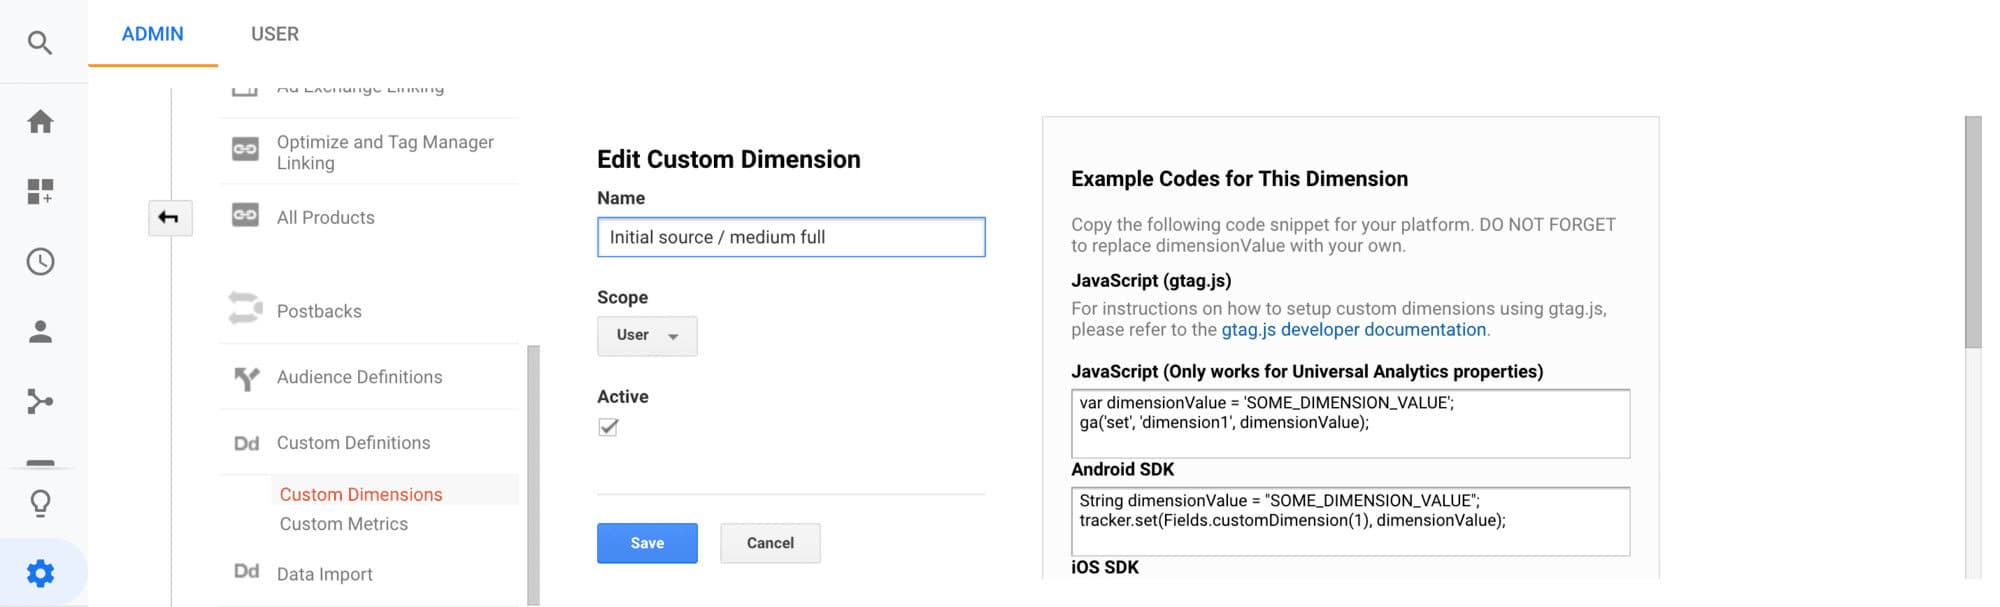
Task: Uncheck the Active checkbox
Action: (608, 428)
